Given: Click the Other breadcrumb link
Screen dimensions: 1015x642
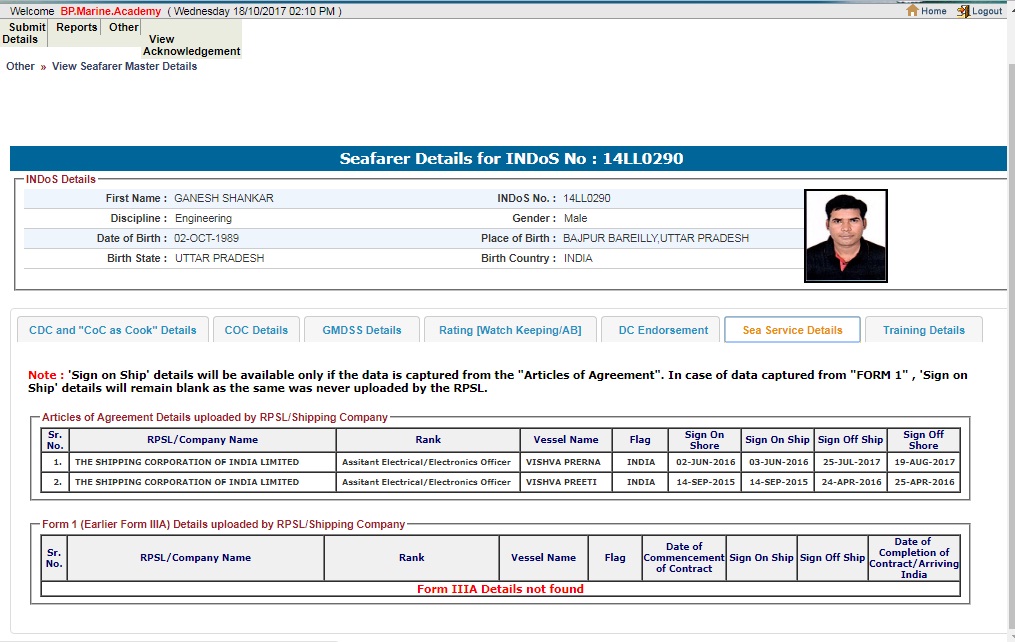Looking at the screenshot, I should tap(20, 67).
